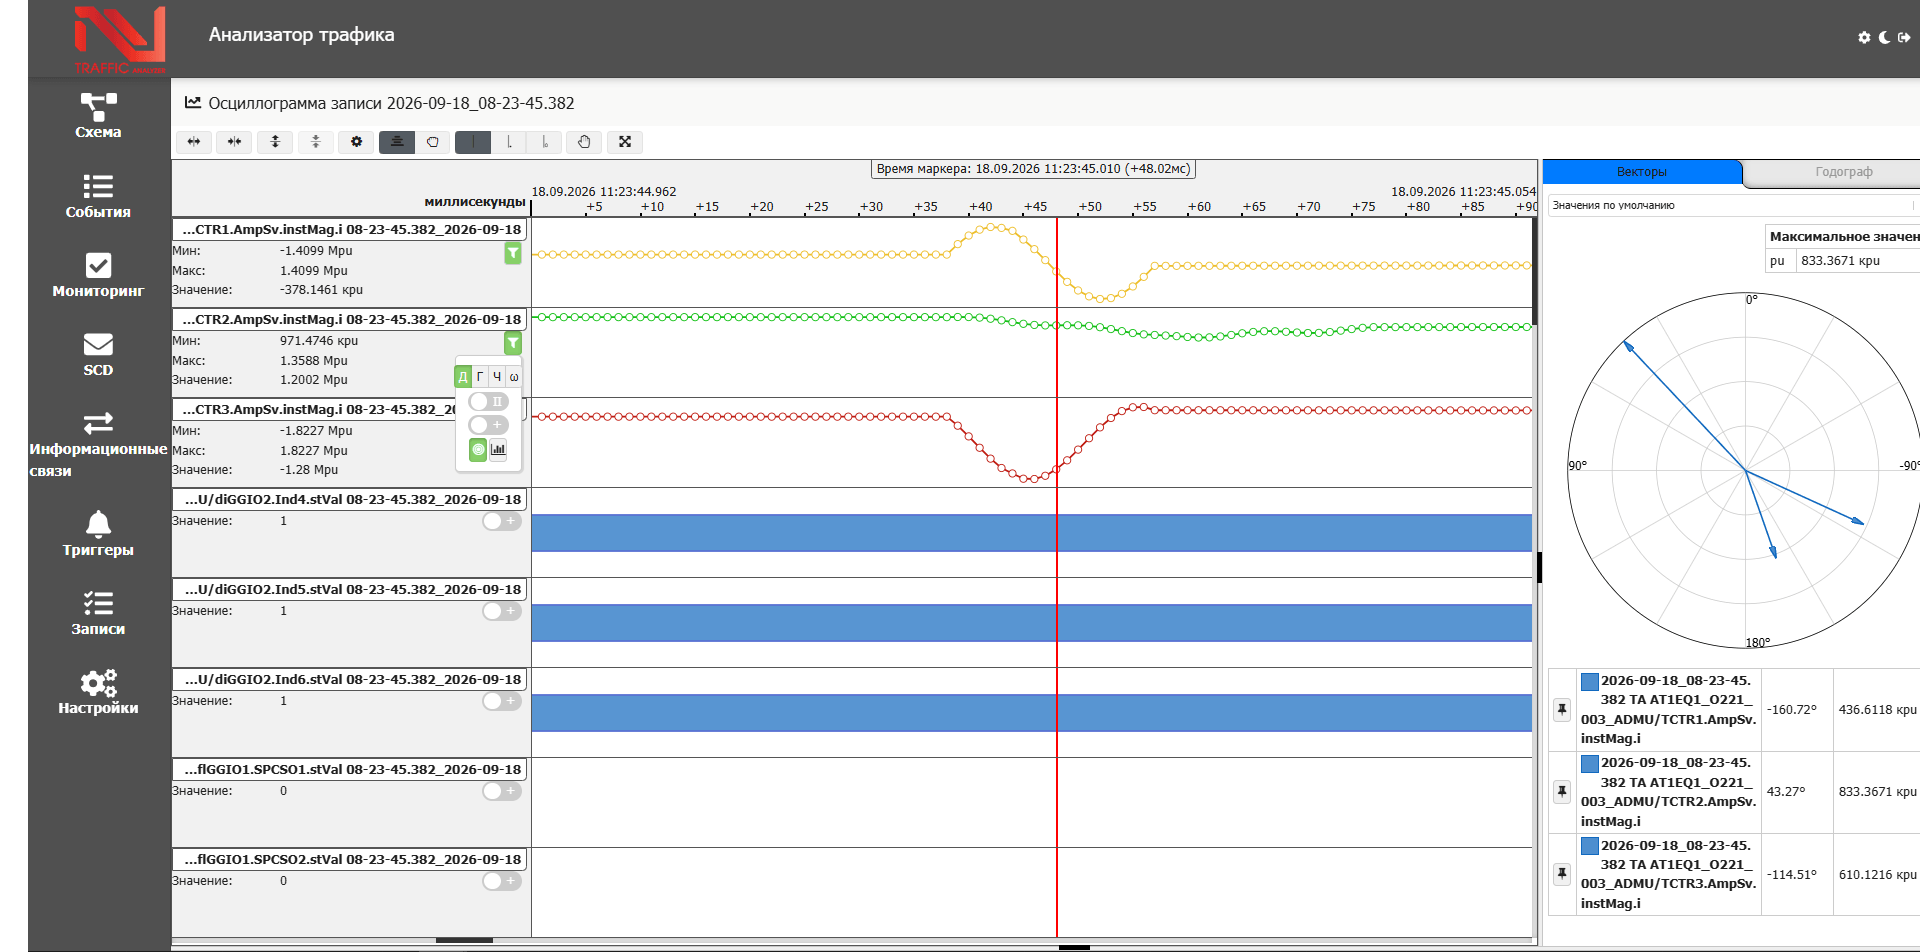Viewport: 1920px width, 952px height.
Task: Select stacked-lines alignment mode button
Action: pos(397,142)
